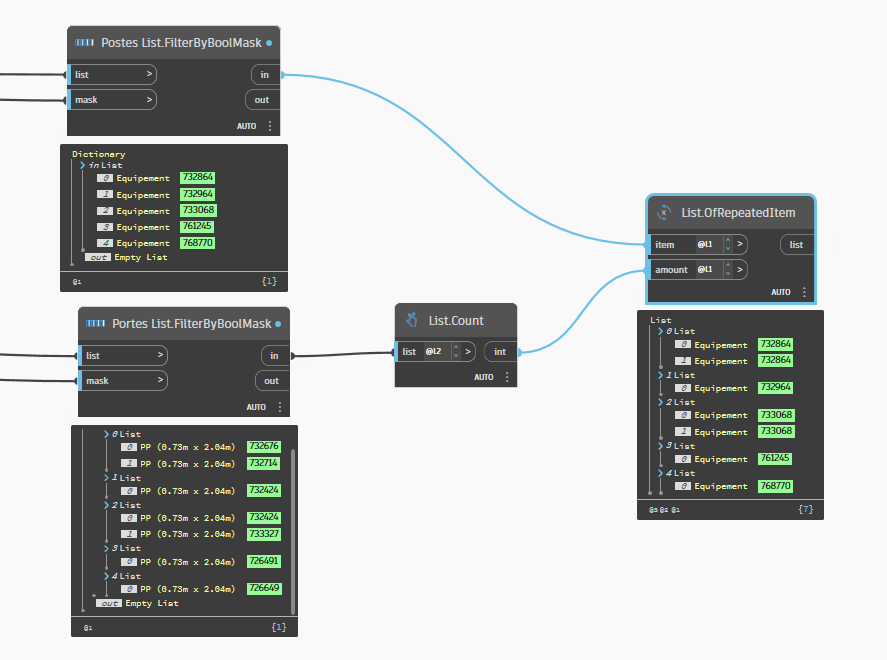Screen dimensions: 887x660
Task: Click the 'int' output port of List.Count
Action: 500,352
